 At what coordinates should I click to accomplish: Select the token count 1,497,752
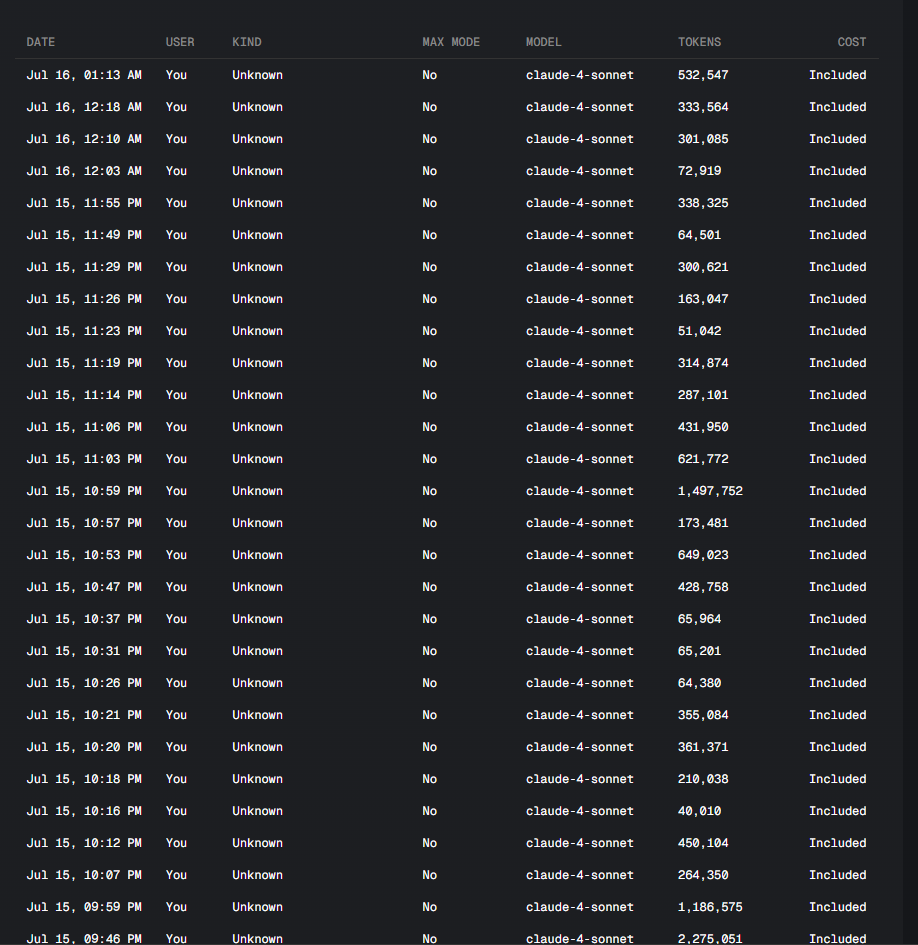coord(710,491)
